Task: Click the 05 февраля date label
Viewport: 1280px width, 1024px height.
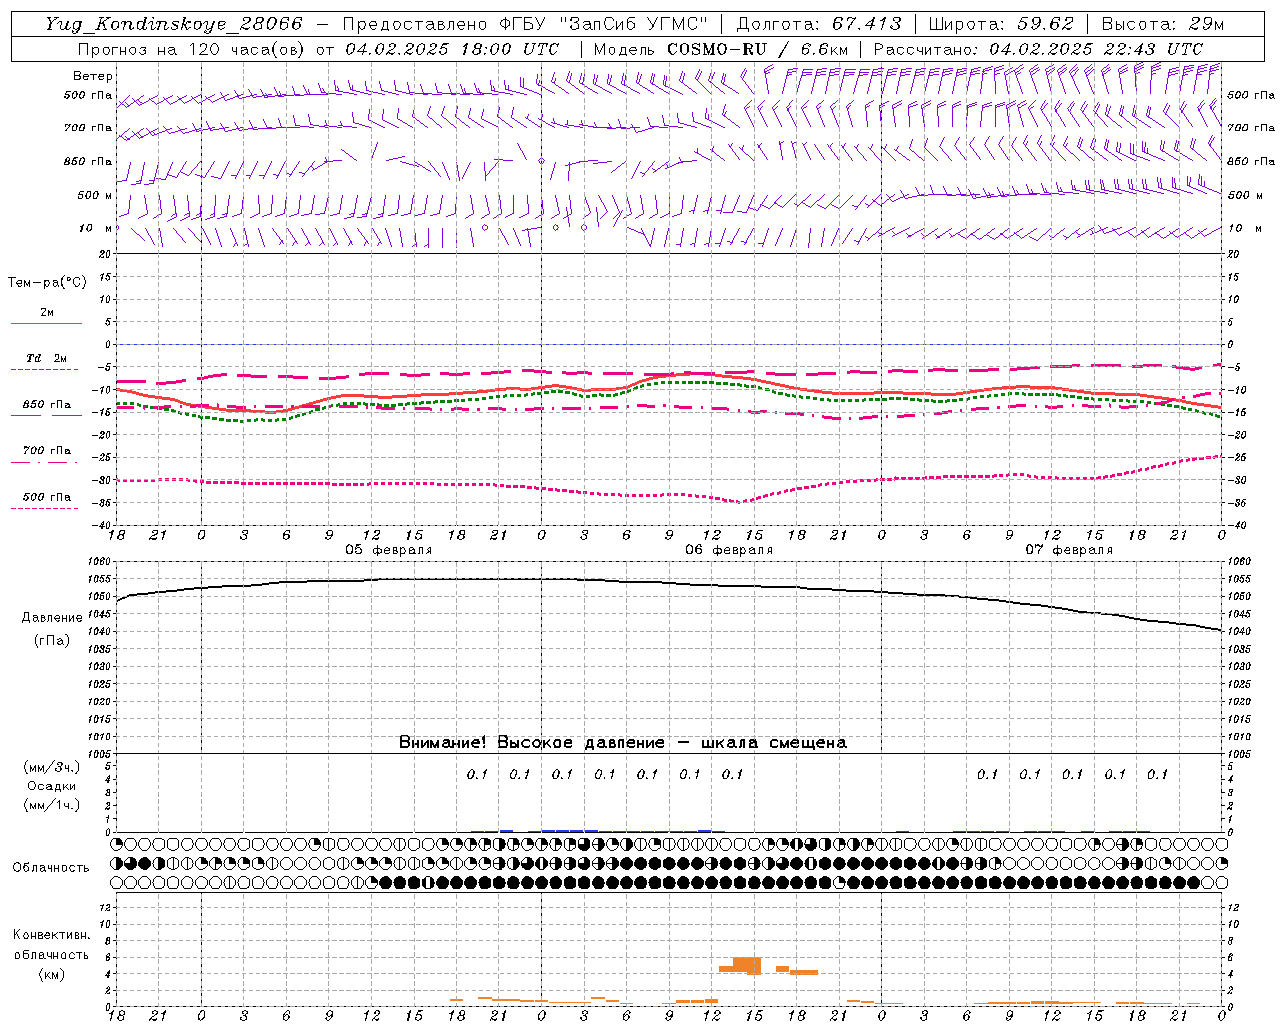Action: (x=389, y=550)
